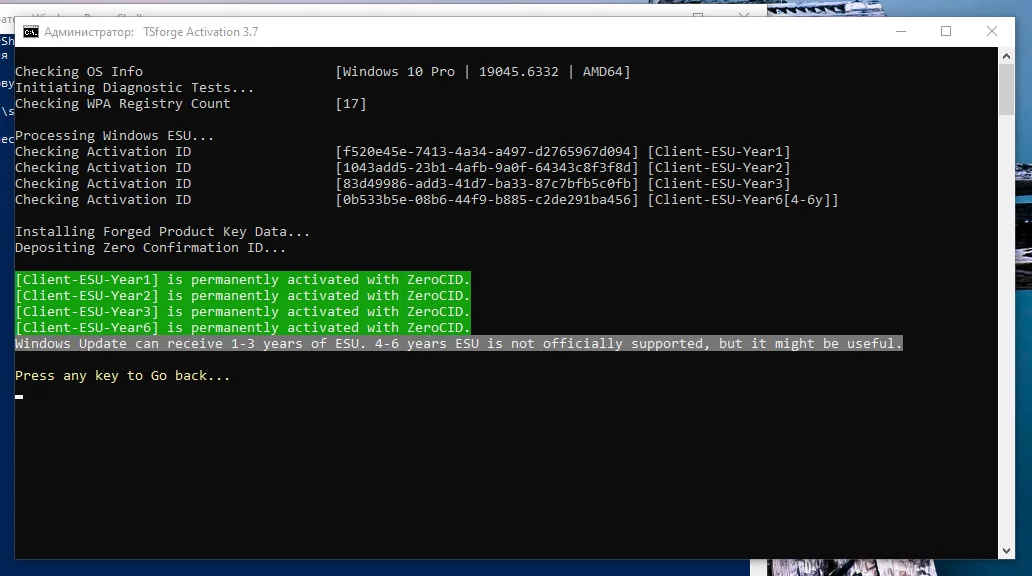Maximize the TSforge Activation window
1032x576 pixels.
point(946,32)
